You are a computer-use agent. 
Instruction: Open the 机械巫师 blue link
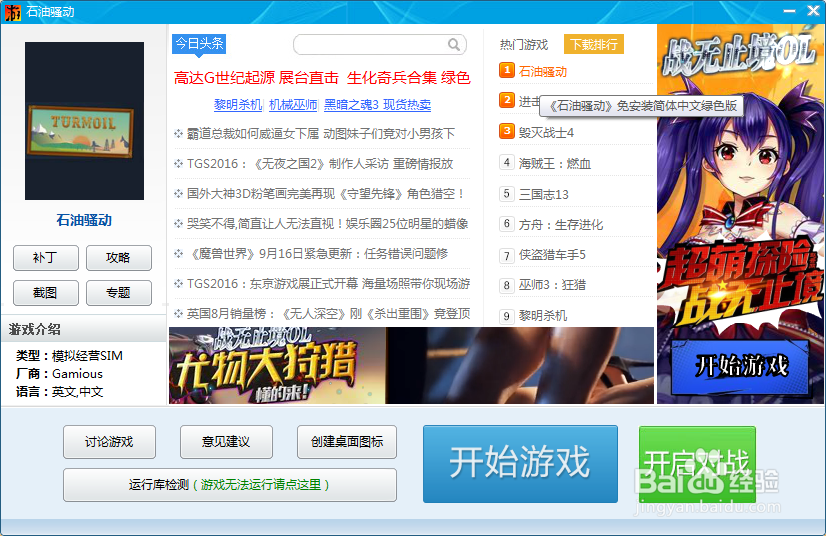pos(293,105)
